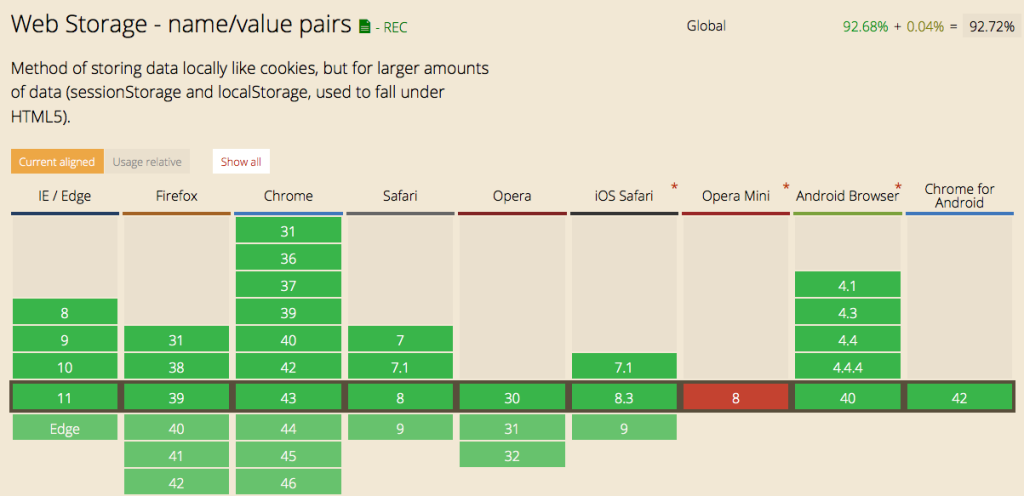Select the Opera 32 version cell
The width and height of the screenshot is (1024, 496).
(512, 456)
